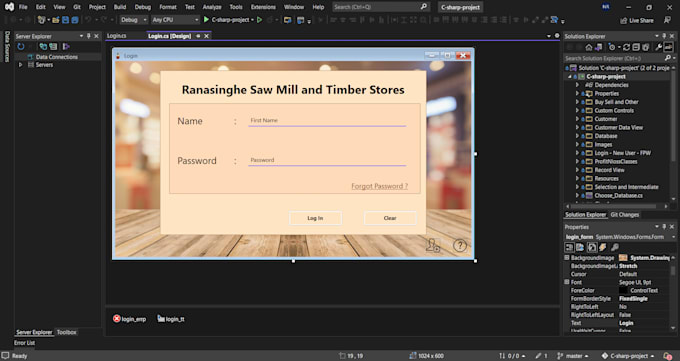
Task: Open startup project C-sharp-project dropdown arrow
Action: tap(252, 20)
